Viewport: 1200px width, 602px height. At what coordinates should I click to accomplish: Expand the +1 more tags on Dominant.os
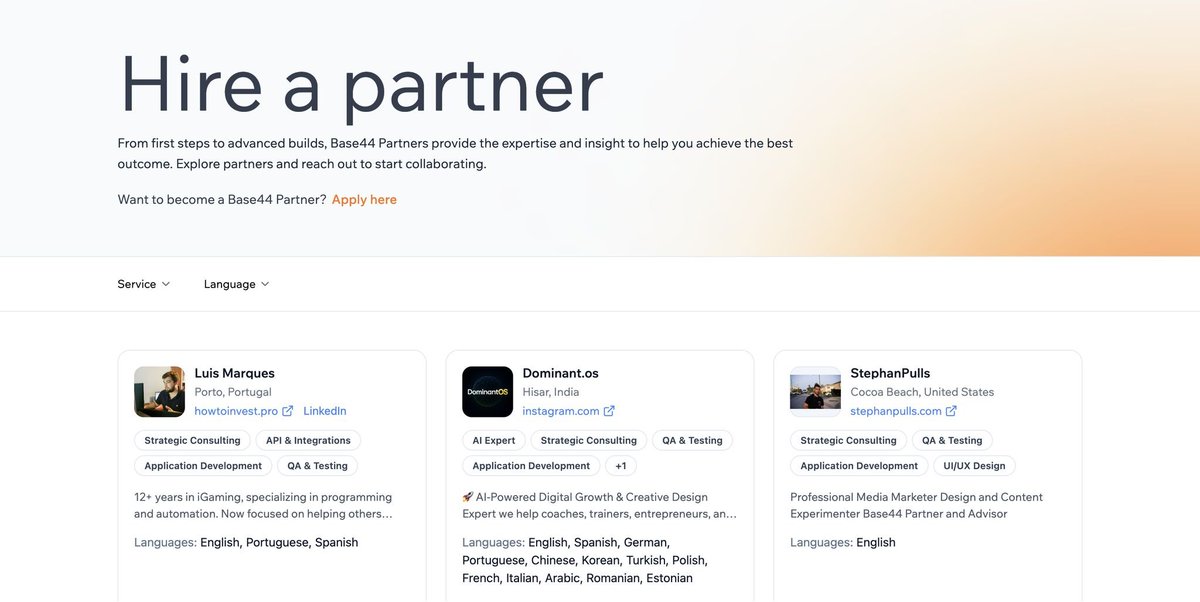click(621, 466)
